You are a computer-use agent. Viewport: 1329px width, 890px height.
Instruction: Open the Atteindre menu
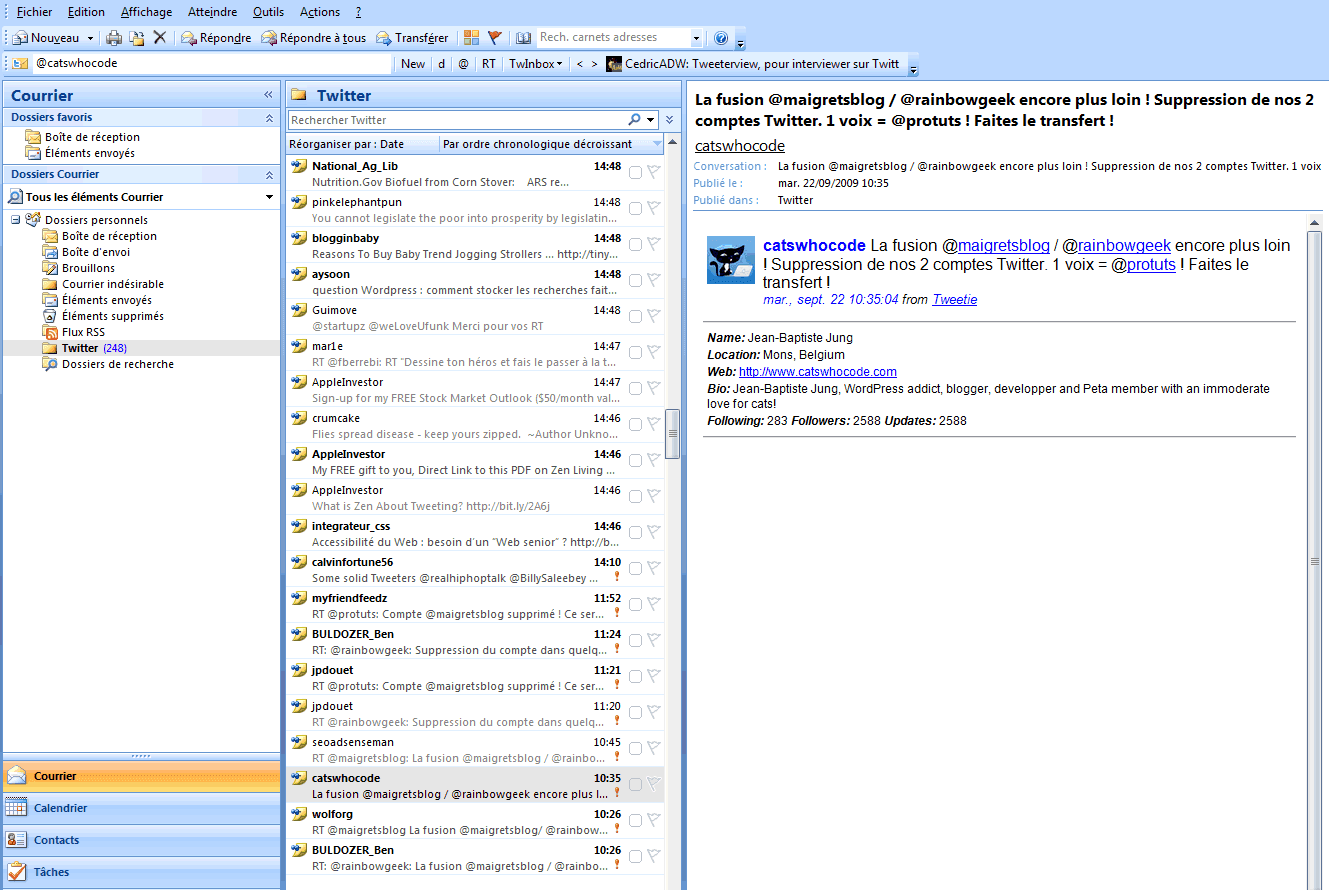point(213,12)
